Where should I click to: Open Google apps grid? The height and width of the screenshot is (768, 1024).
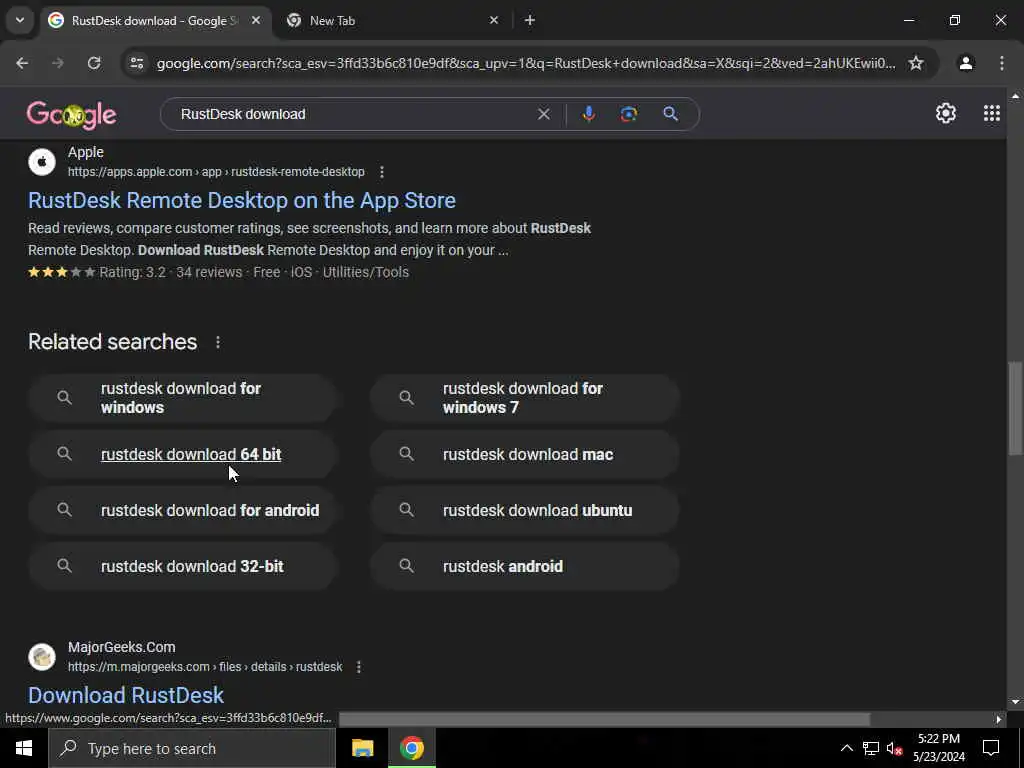point(991,114)
